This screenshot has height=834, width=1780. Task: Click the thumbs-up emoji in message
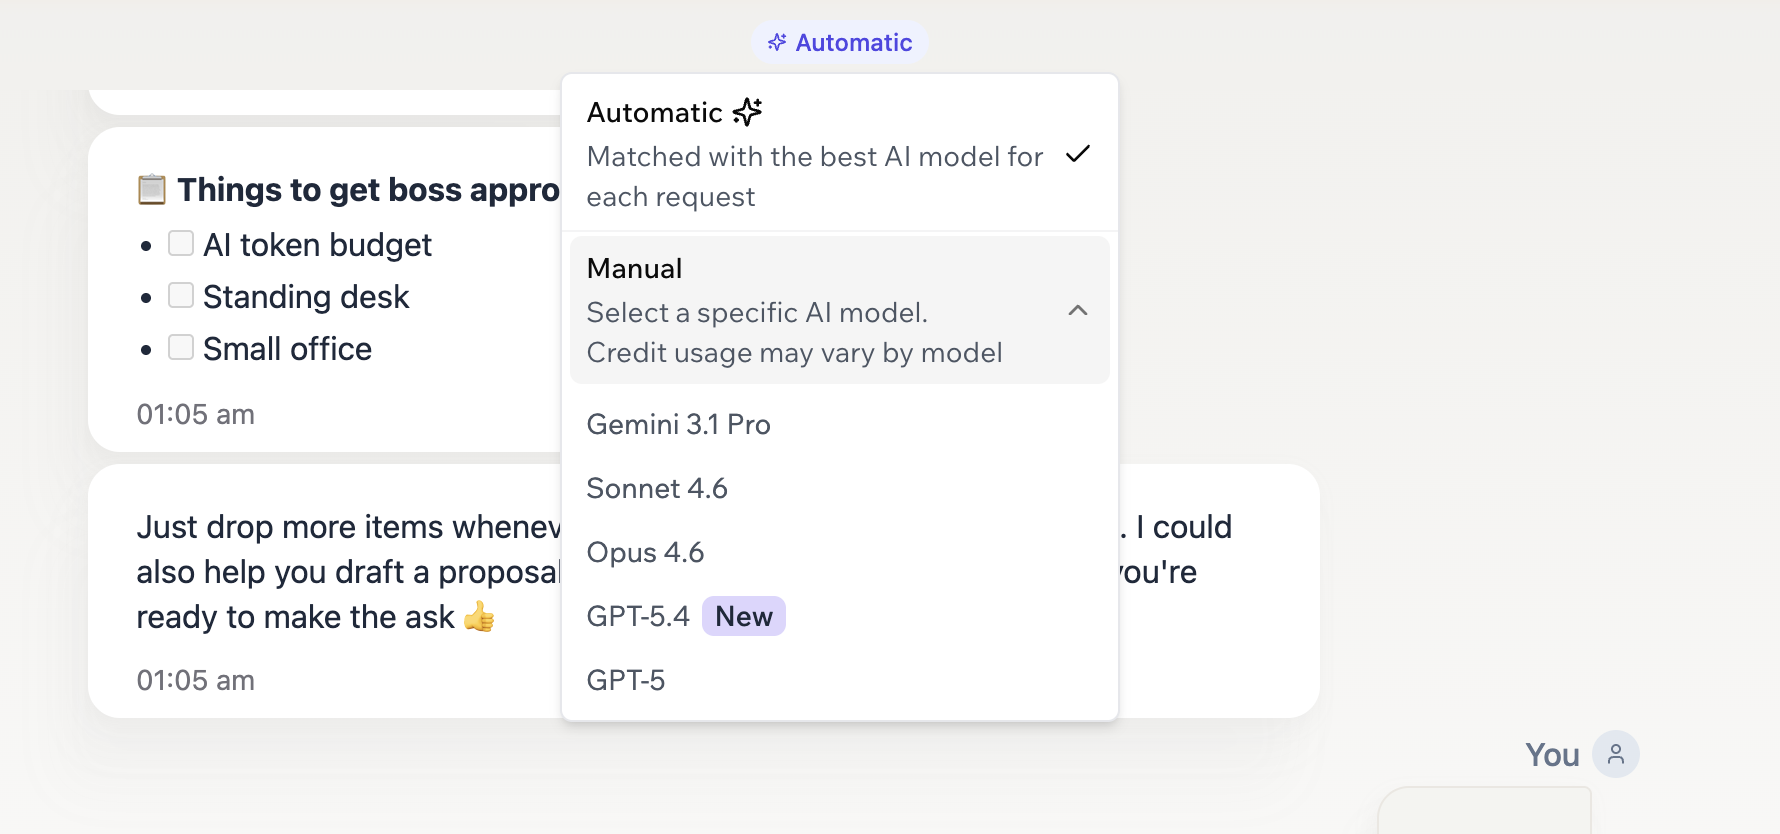coord(479,617)
